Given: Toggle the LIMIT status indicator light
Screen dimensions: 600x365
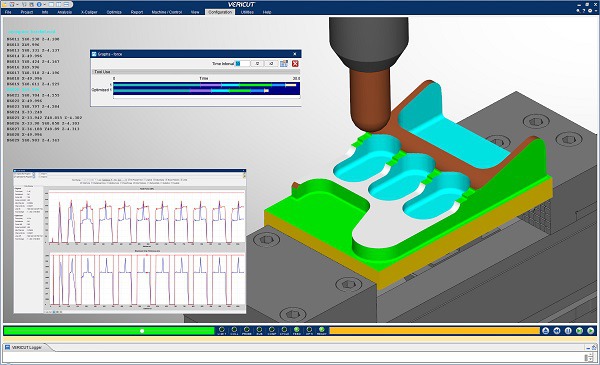Looking at the screenshot, I should (x=222, y=330).
